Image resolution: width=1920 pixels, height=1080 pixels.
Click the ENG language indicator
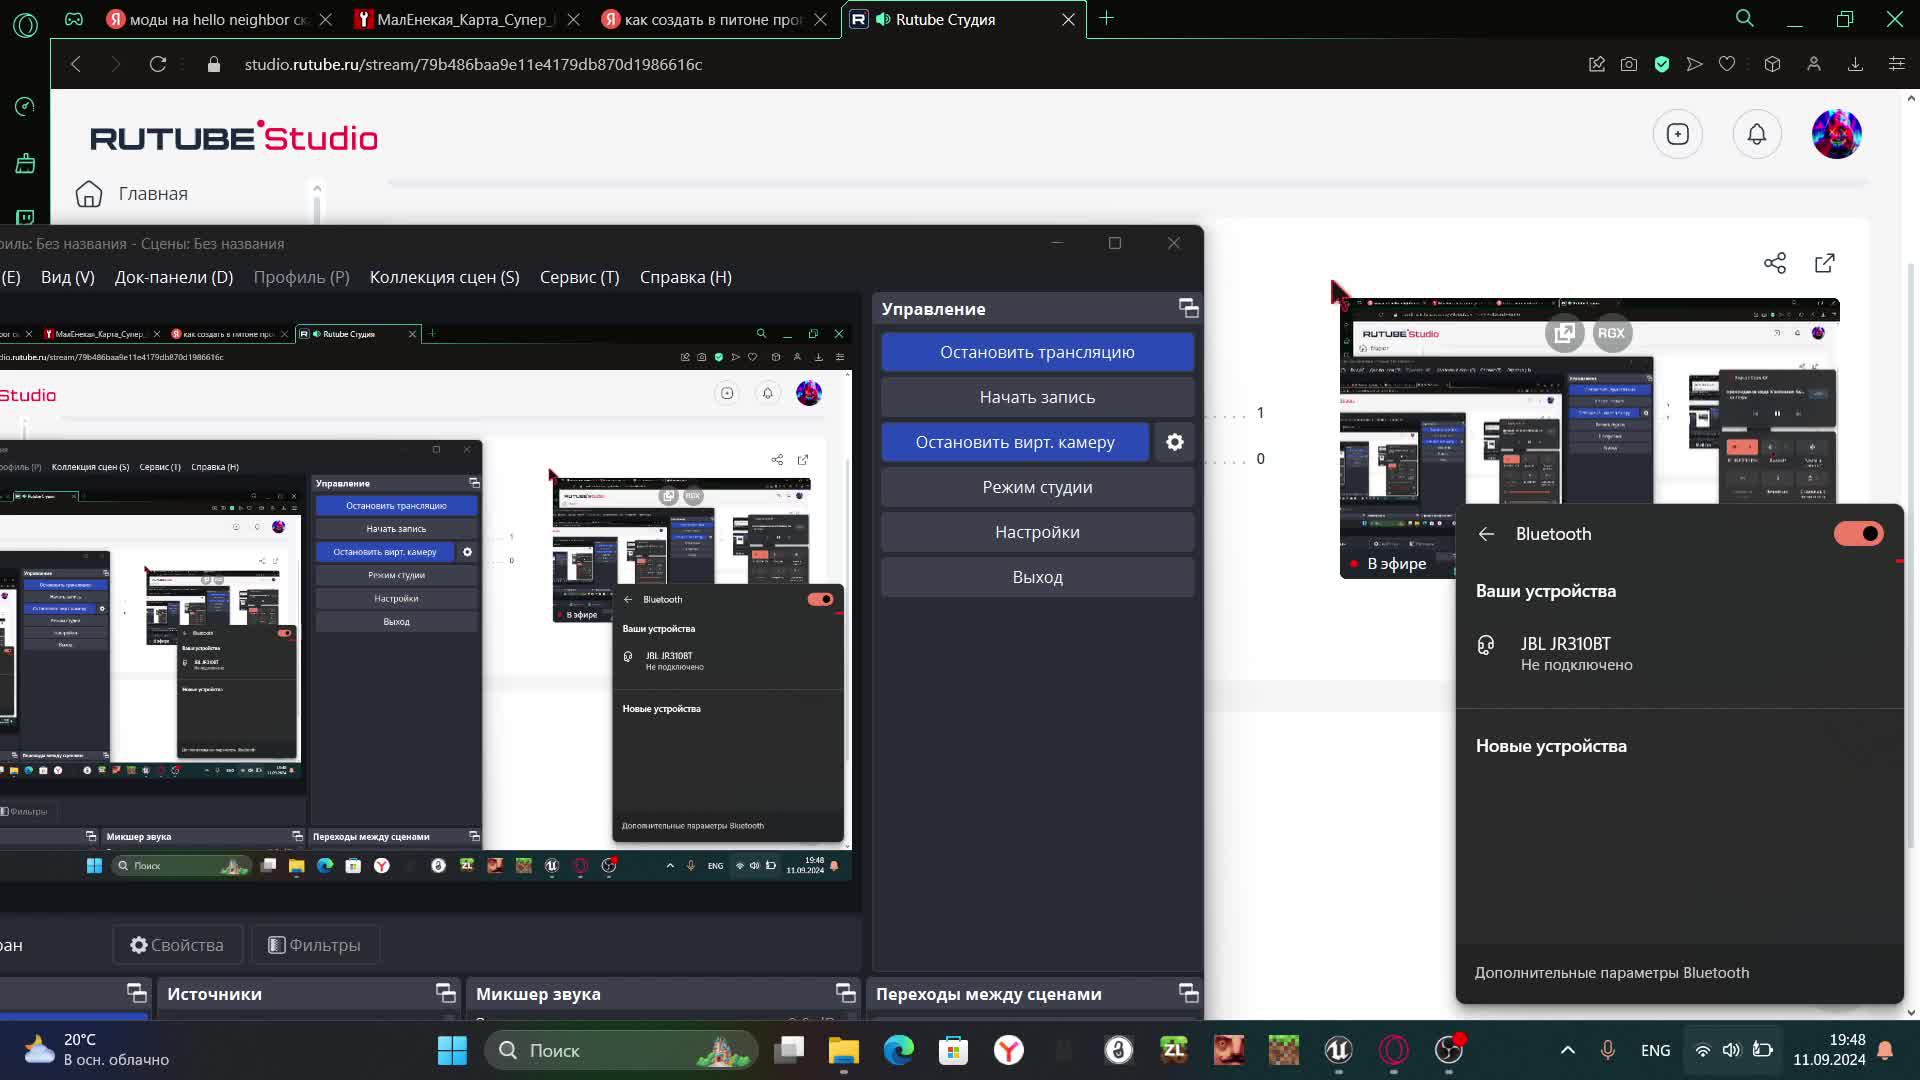tap(1655, 1050)
